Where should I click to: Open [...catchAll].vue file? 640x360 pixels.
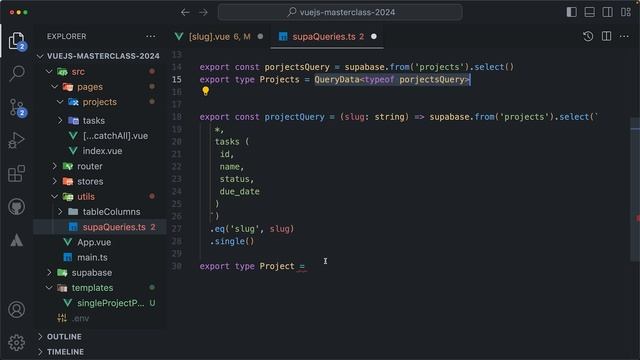115,136
